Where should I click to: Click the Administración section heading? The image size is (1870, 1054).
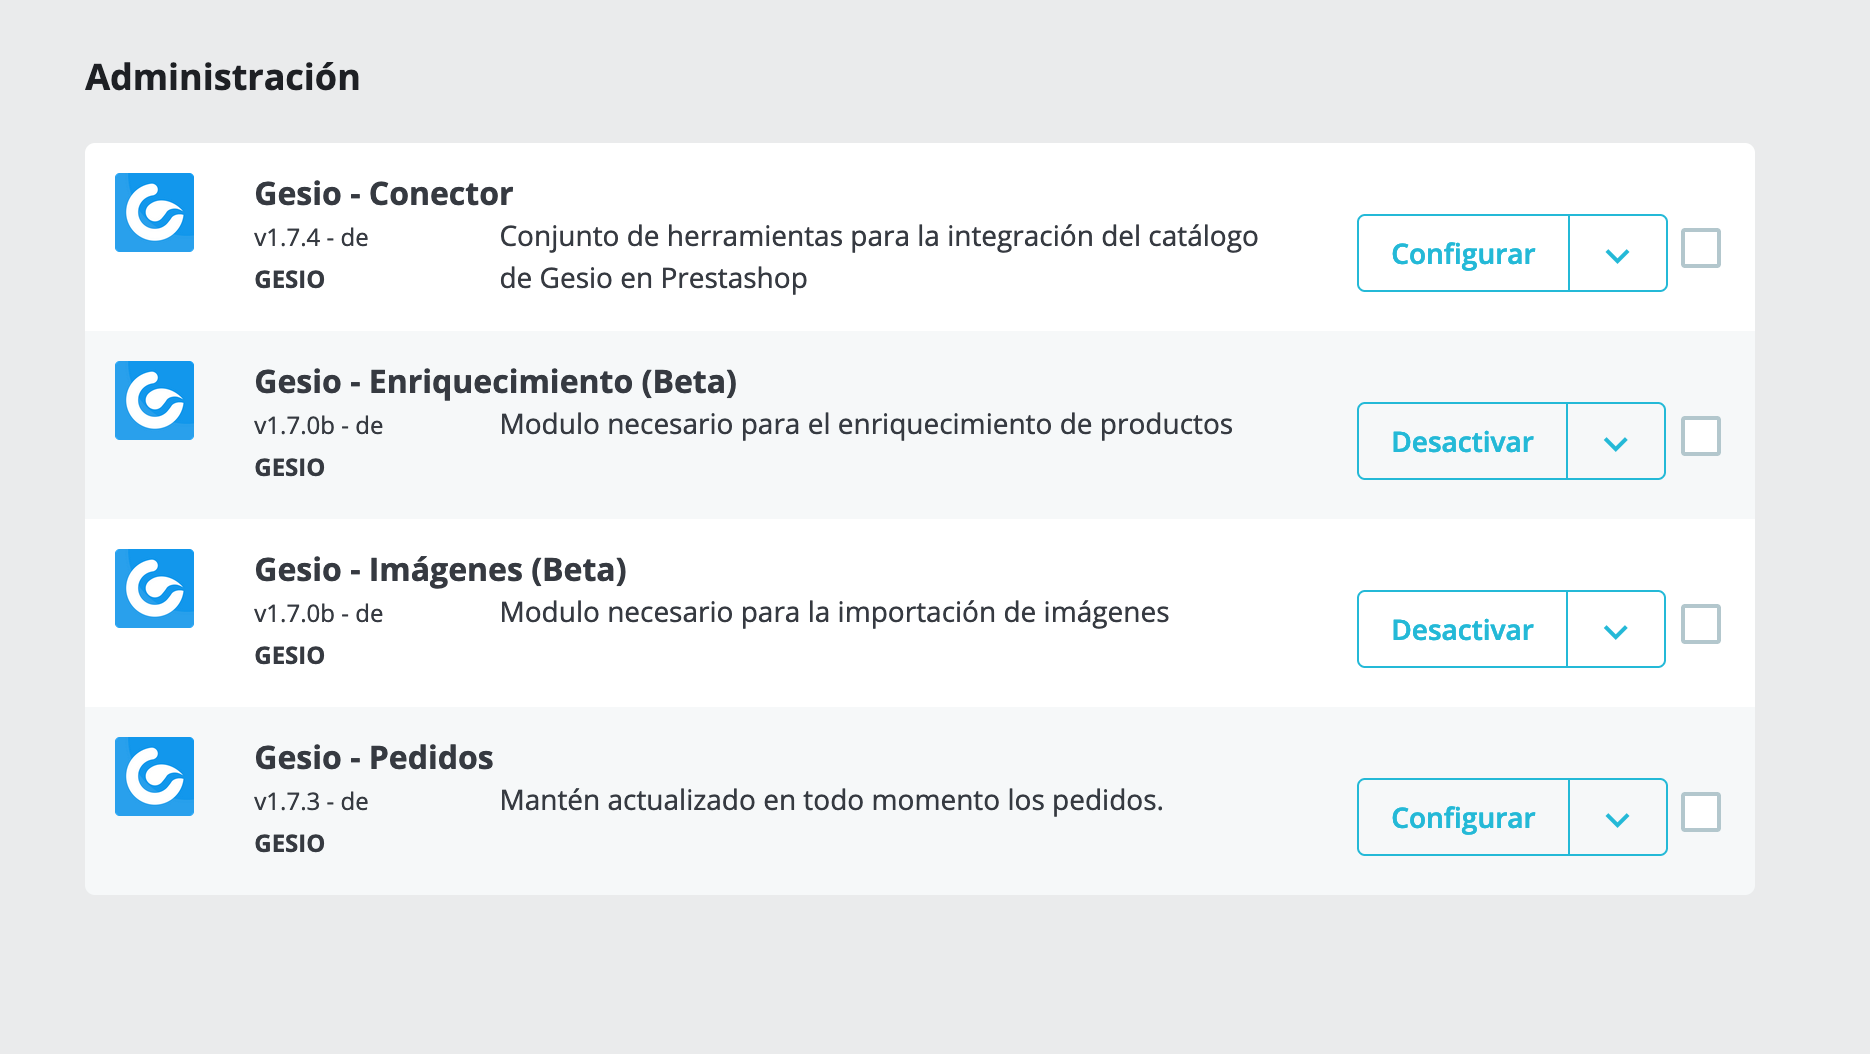click(223, 77)
